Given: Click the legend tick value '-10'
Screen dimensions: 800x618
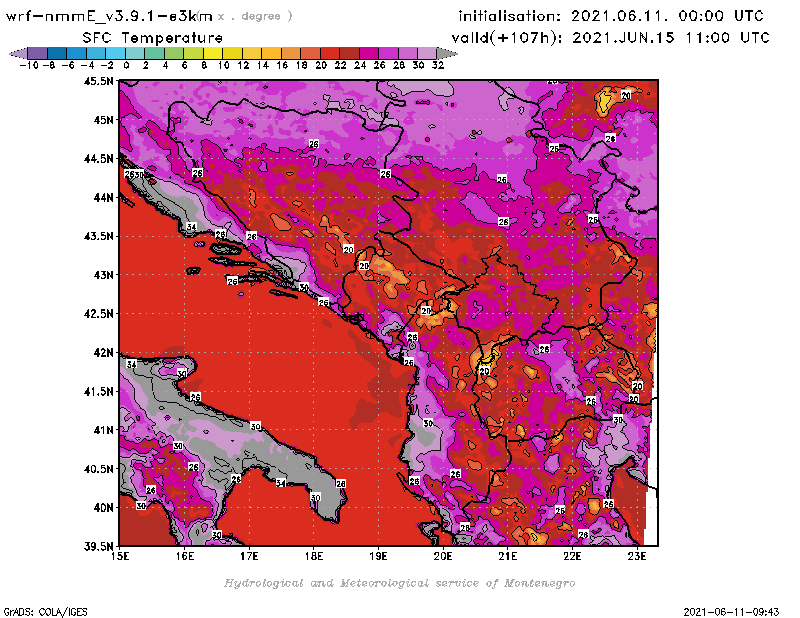Looking at the screenshot, I should 29,66.
